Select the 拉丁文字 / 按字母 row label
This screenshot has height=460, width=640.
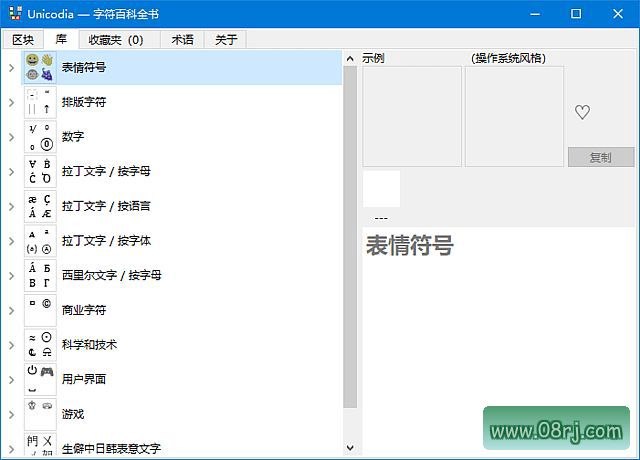click(106, 171)
